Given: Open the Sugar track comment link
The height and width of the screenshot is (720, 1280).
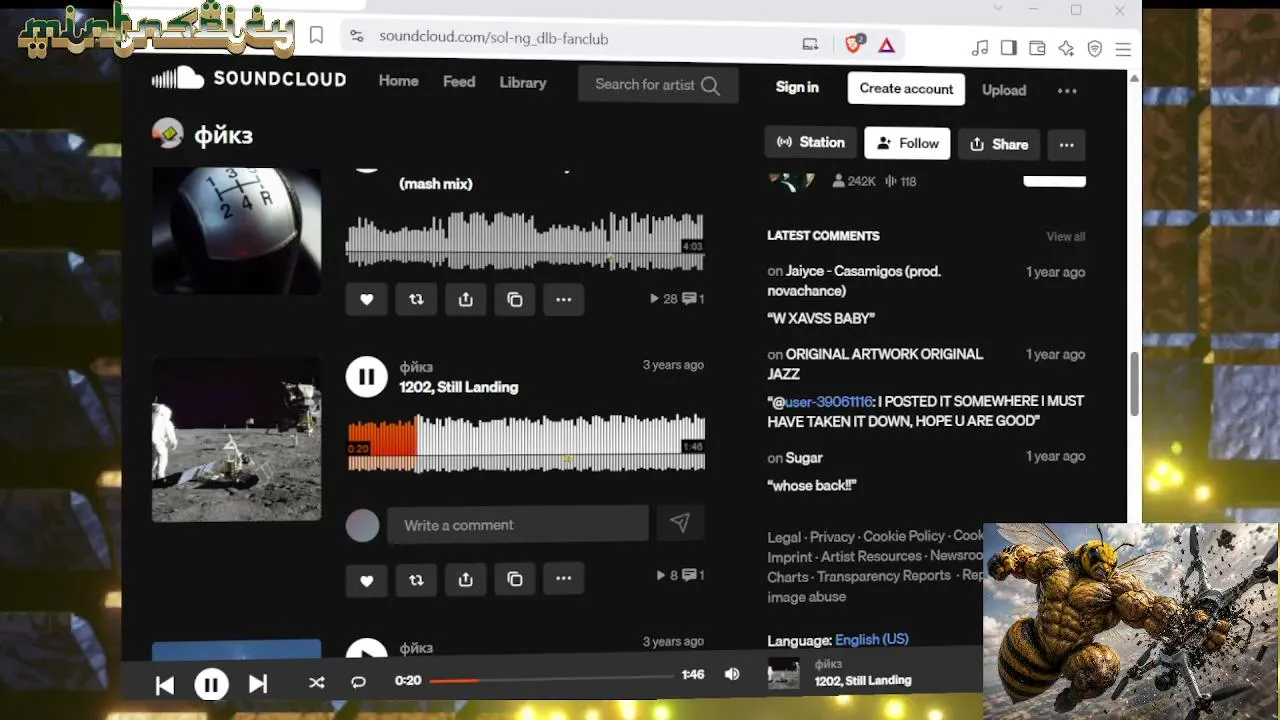Looking at the screenshot, I should [x=804, y=458].
